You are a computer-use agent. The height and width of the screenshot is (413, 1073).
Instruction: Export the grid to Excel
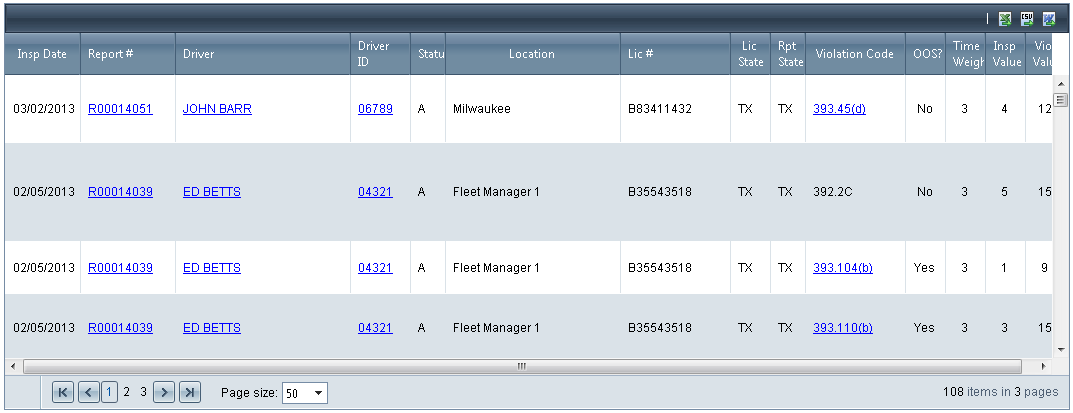1005,19
